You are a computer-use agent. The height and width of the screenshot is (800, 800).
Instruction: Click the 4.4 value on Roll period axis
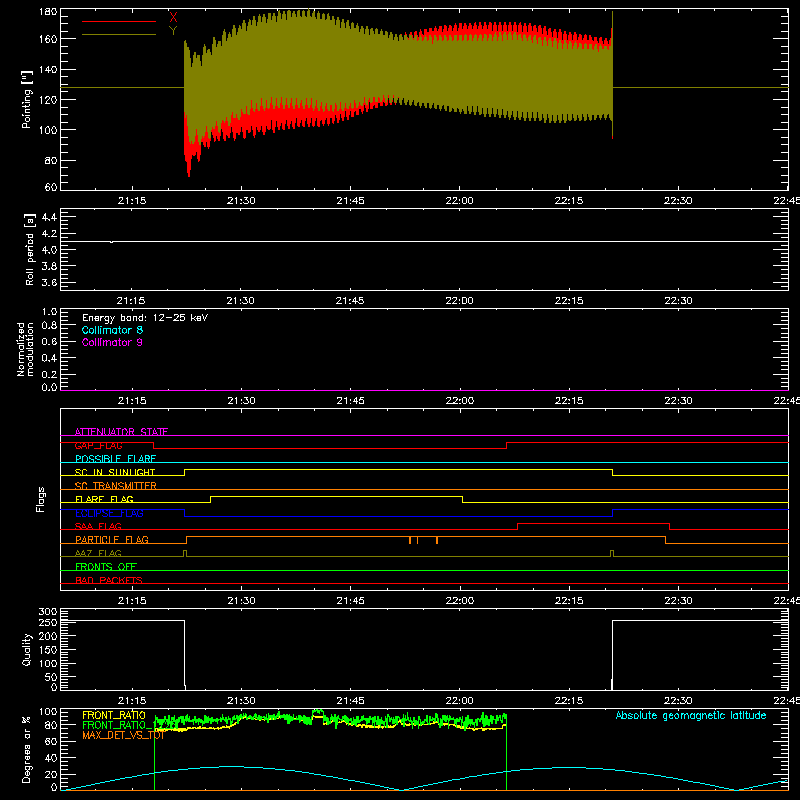[49, 217]
